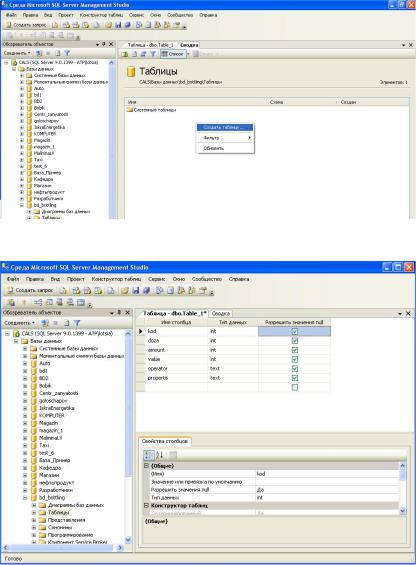Click Open File folder icon in designer window
This screenshot has width=416, height=565.
pos(124,290)
